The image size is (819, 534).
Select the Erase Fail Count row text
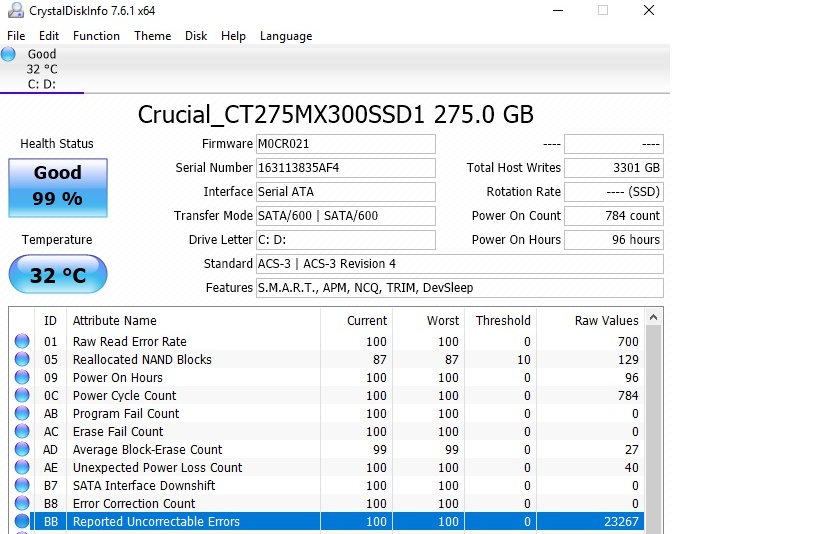coord(118,432)
